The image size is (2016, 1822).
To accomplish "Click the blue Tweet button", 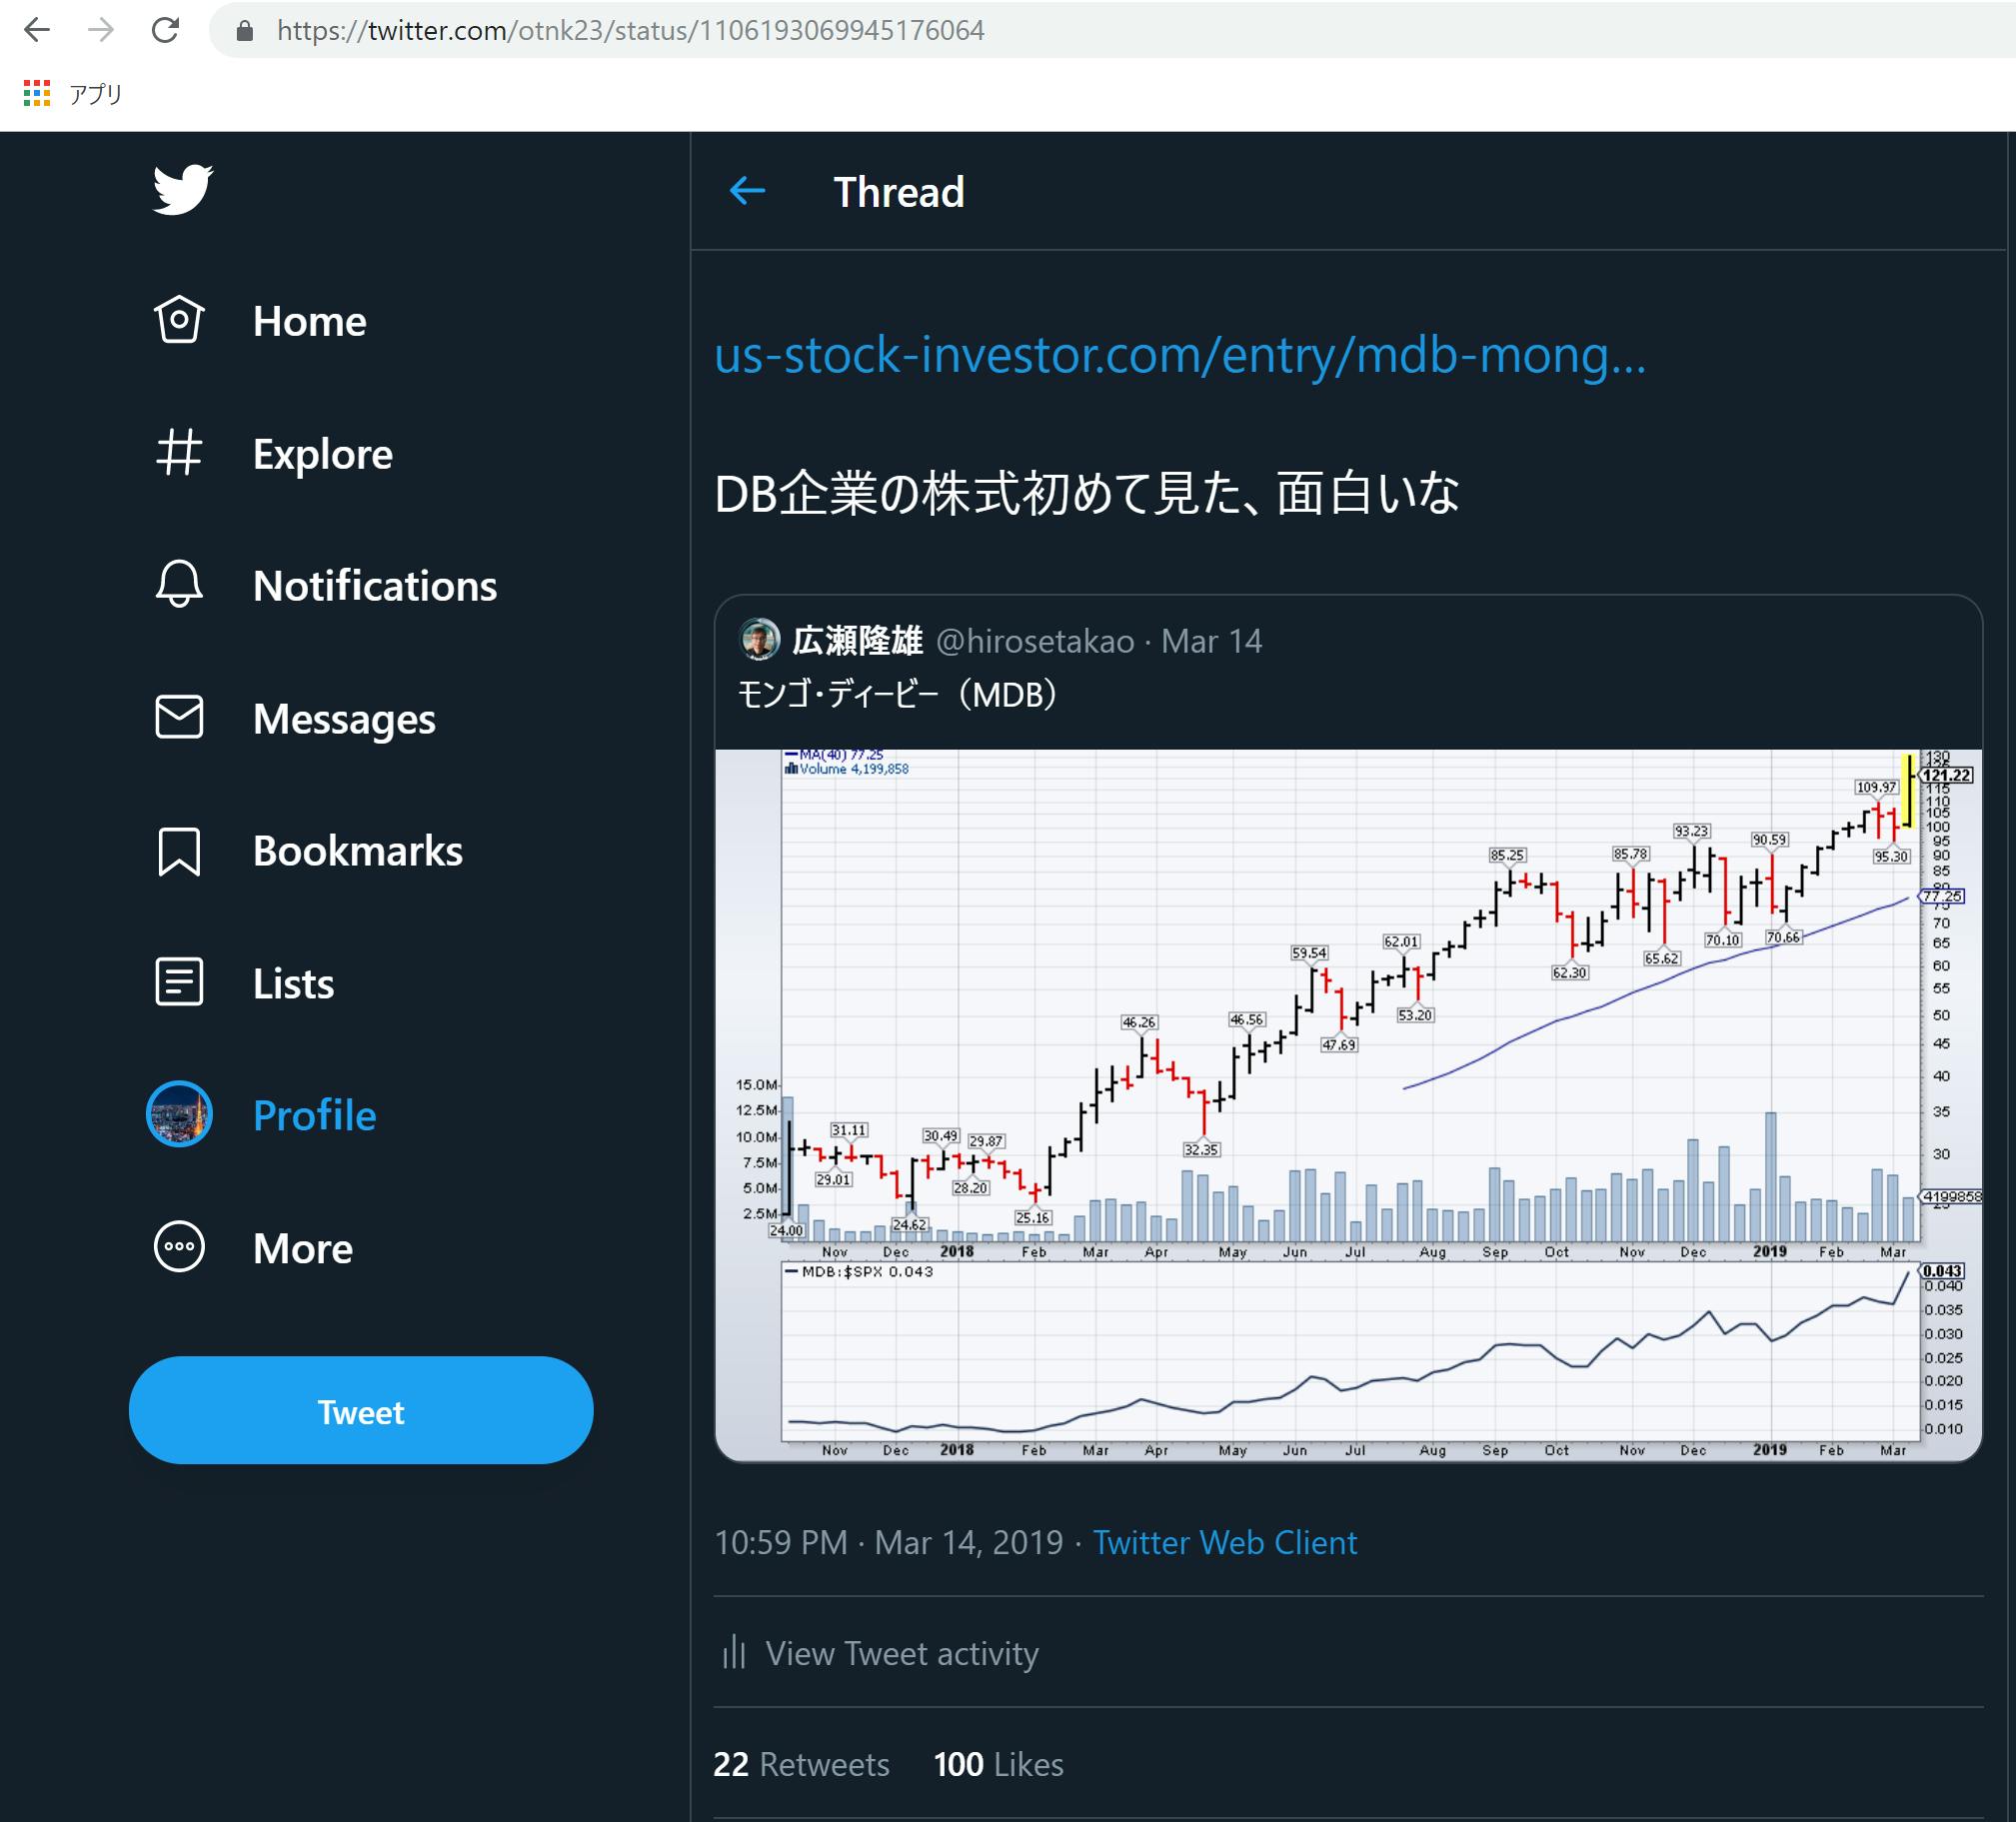I will pyautogui.click(x=361, y=1411).
